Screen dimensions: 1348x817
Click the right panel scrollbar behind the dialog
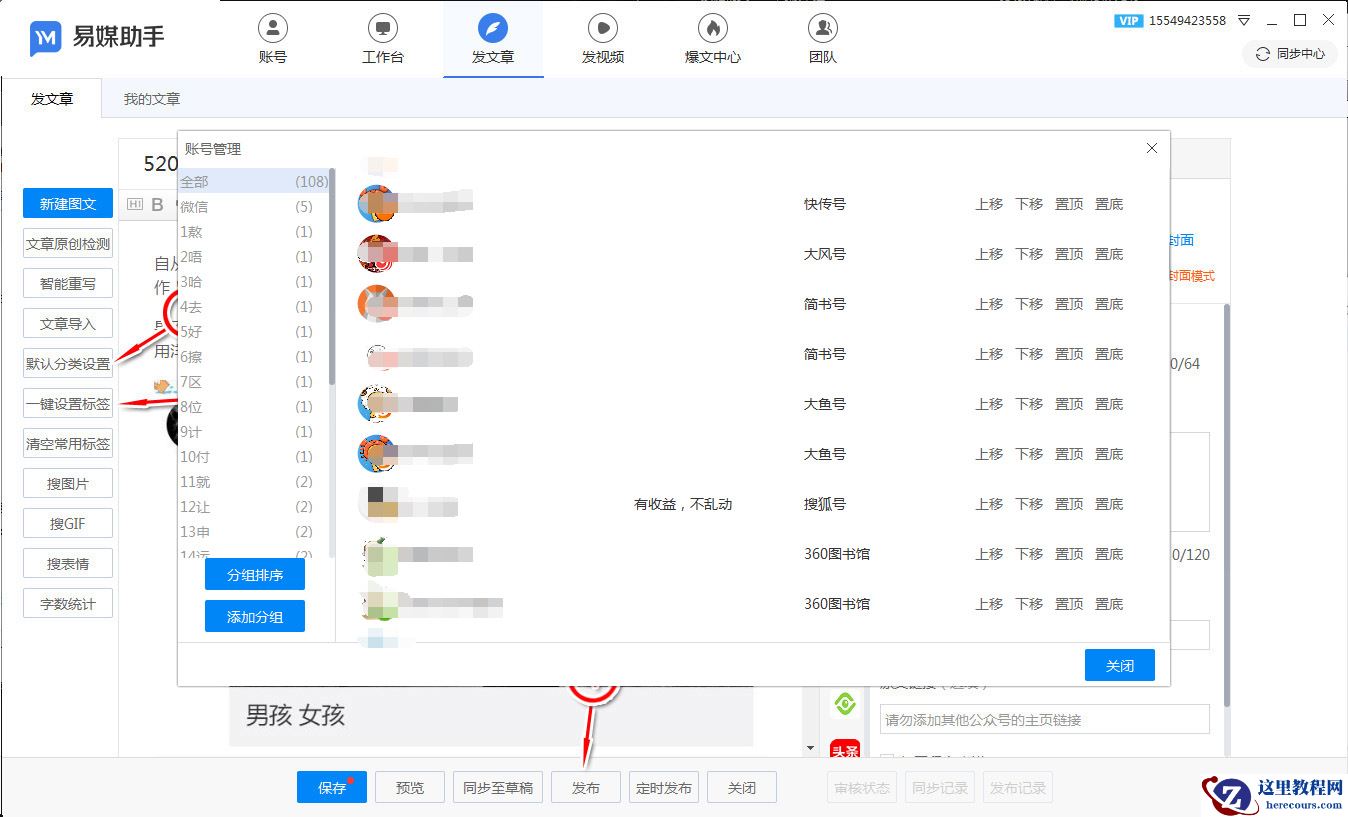1226,505
